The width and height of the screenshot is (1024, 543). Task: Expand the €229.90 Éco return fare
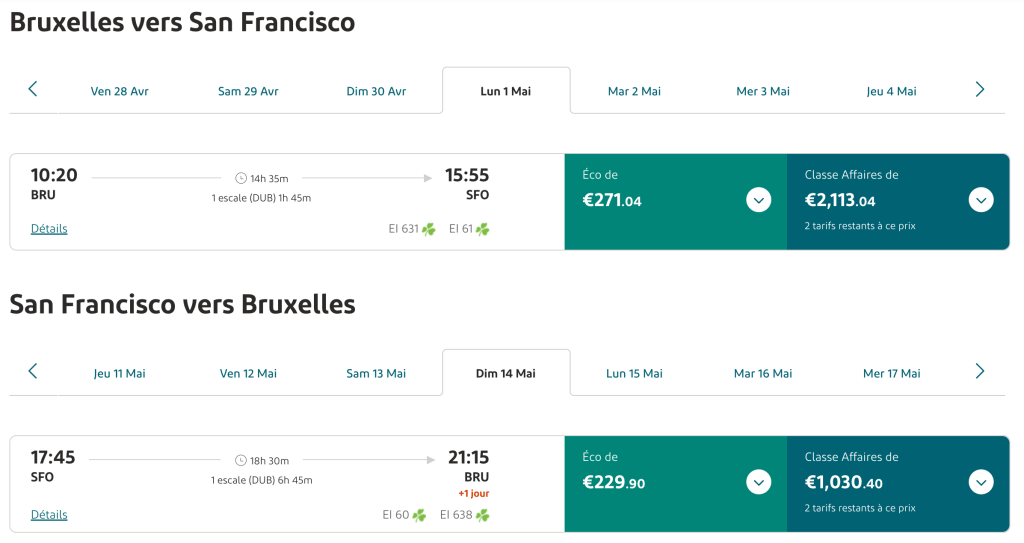pyautogui.click(x=759, y=482)
